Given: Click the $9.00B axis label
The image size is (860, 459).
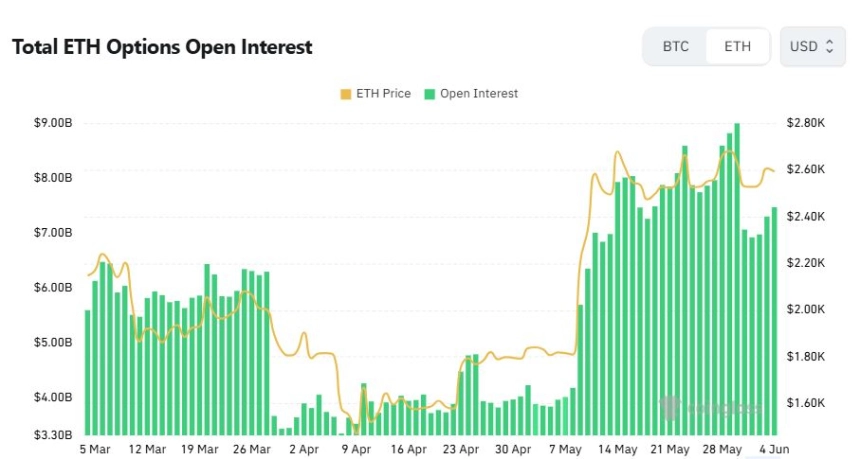Looking at the screenshot, I should [x=53, y=123].
